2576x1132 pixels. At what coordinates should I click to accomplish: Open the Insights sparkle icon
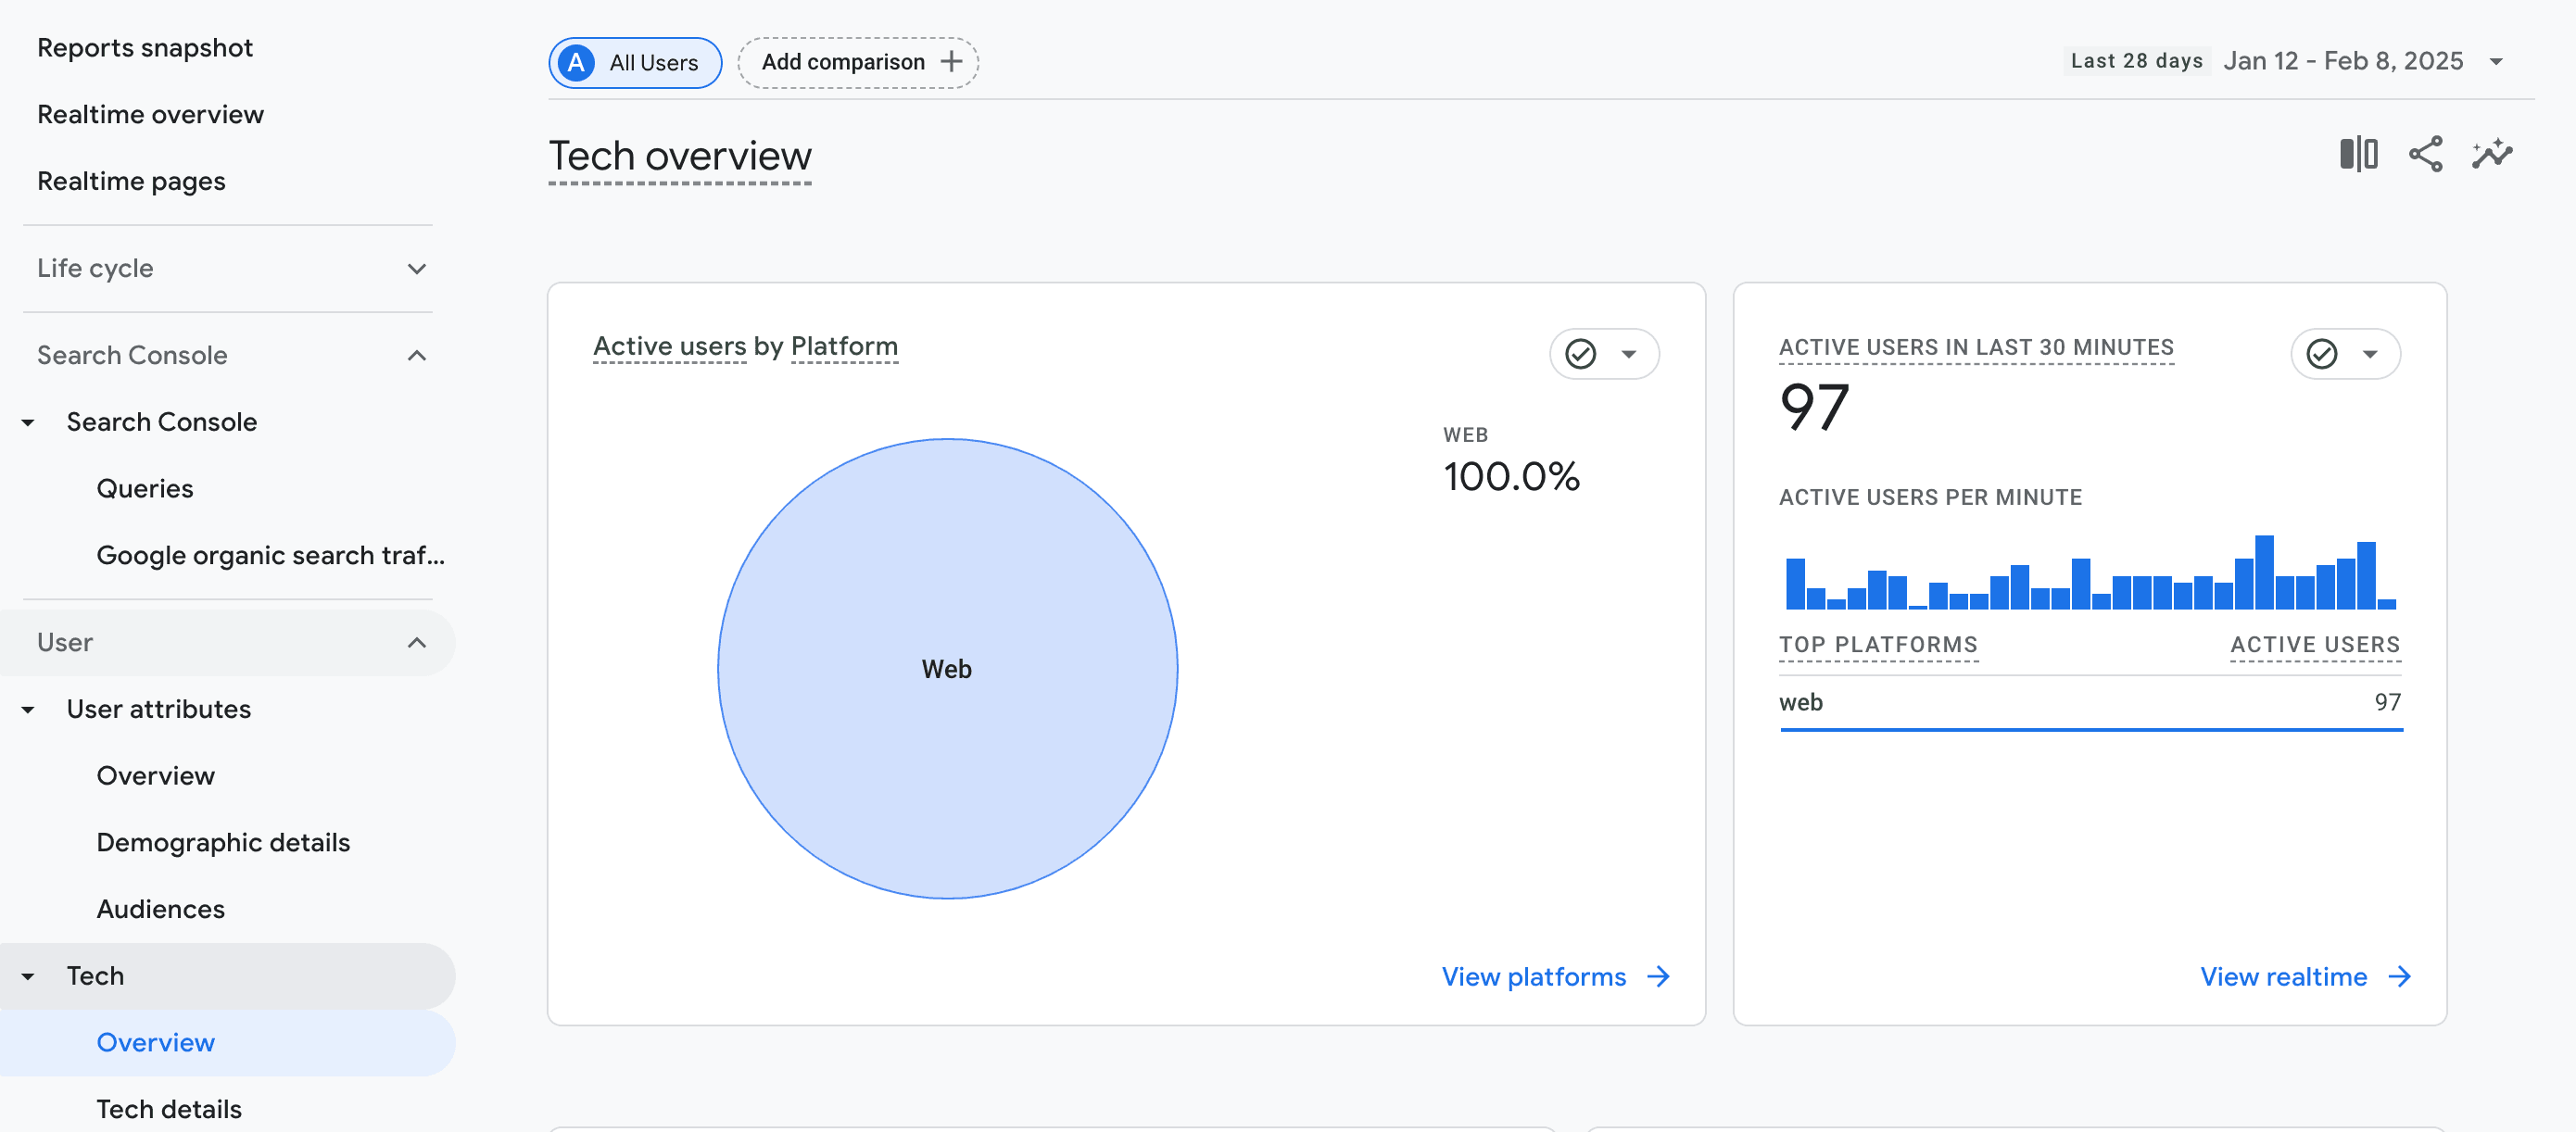coord(2491,154)
